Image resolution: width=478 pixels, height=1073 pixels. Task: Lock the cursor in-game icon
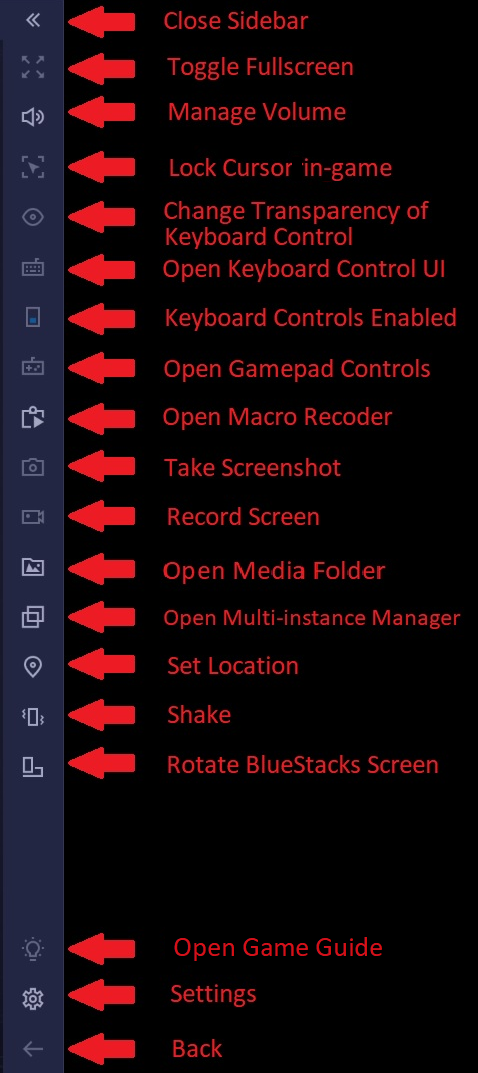click(33, 167)
